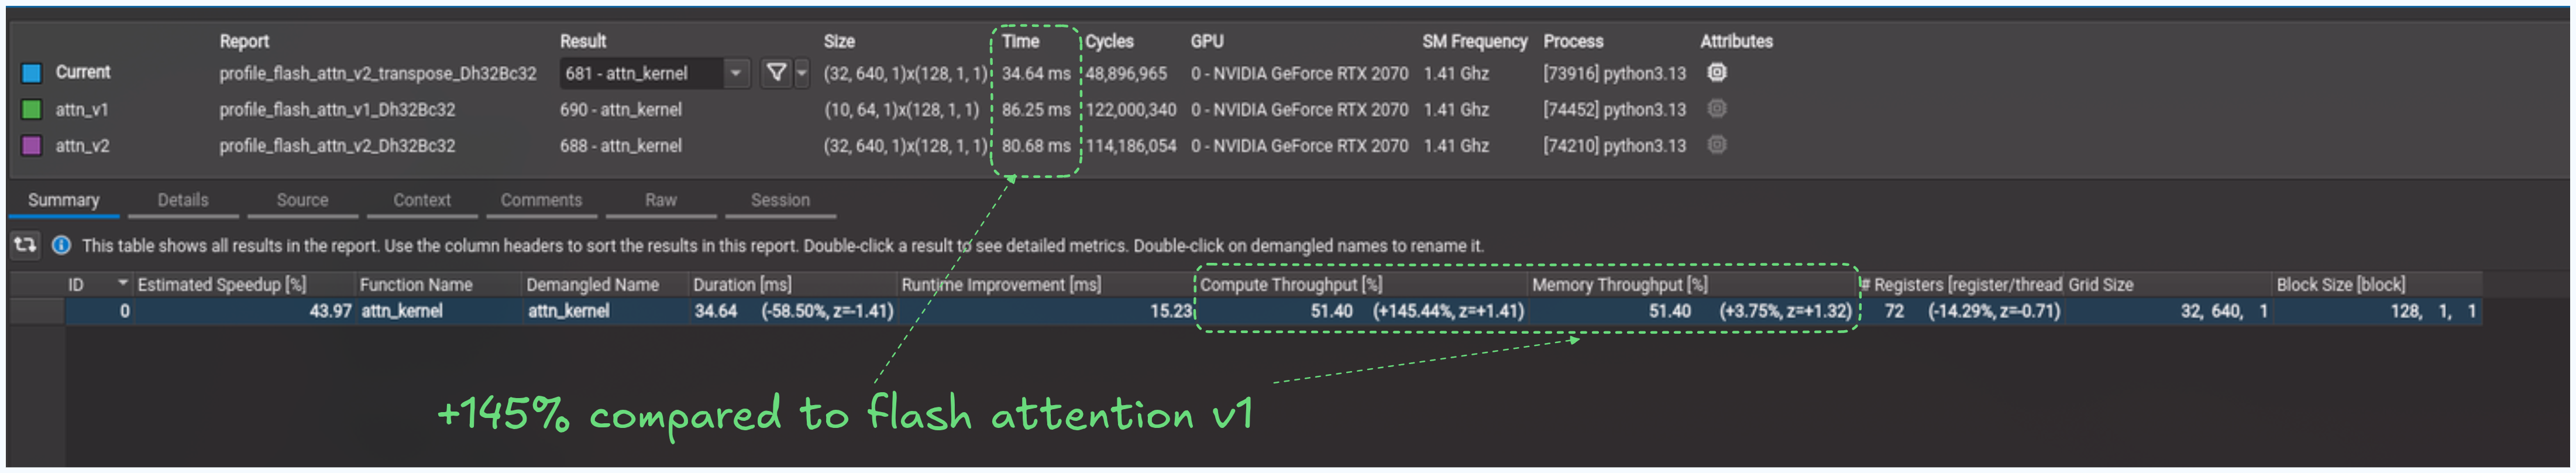This screenshot has height=473, width=2576.
Task: Select the attn_kernel row in results table
Action: [401, 311]
